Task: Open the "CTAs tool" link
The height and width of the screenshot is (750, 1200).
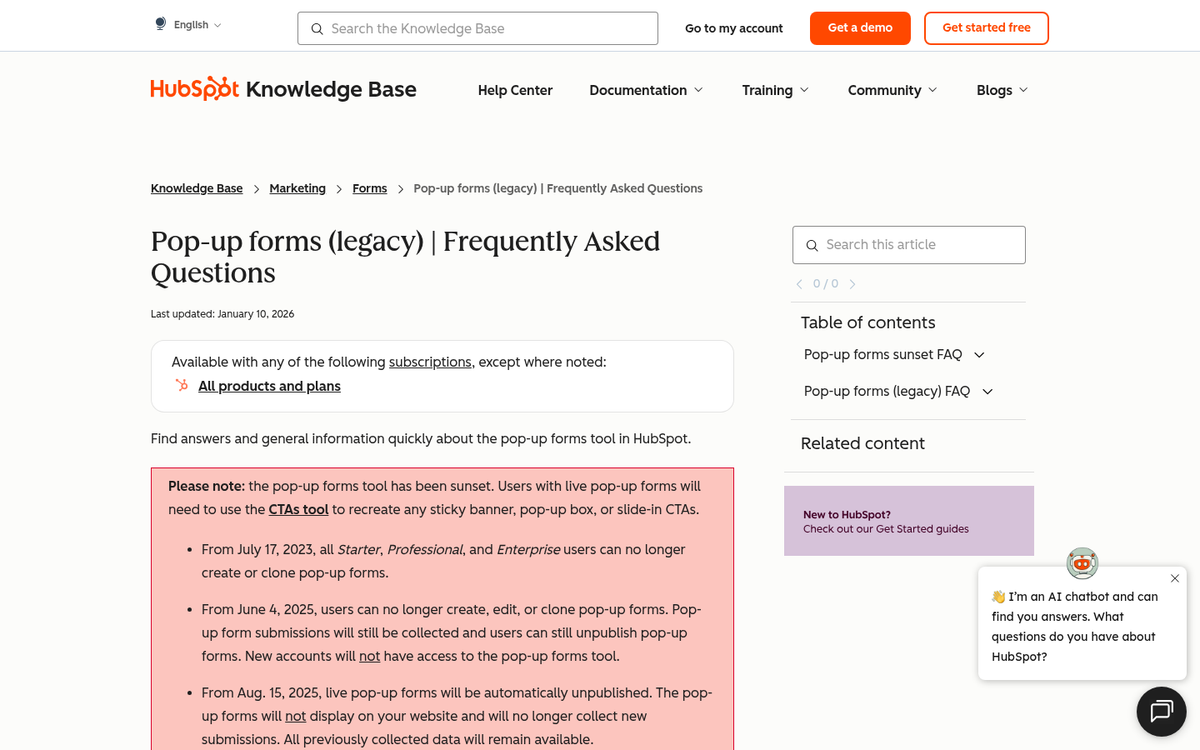Action: point(298,509)
